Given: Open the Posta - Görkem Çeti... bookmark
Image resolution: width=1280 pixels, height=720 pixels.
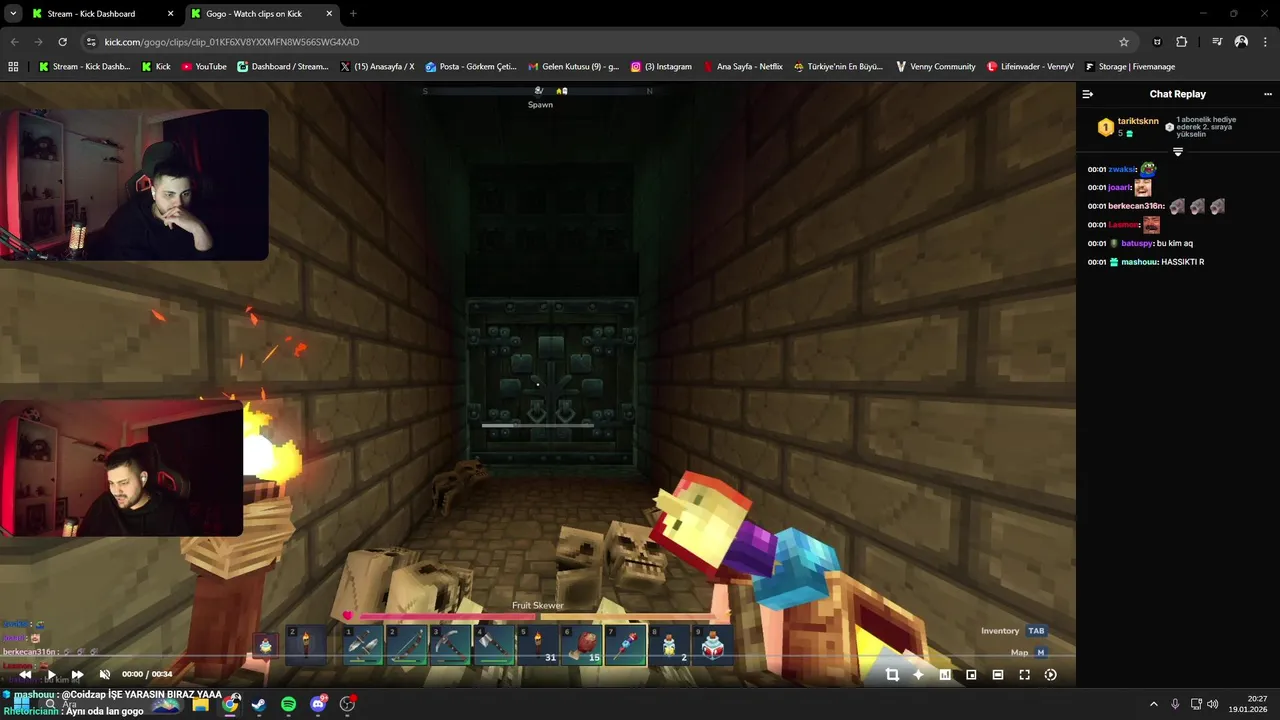Looking at the screenshot, I should (471, 67).
